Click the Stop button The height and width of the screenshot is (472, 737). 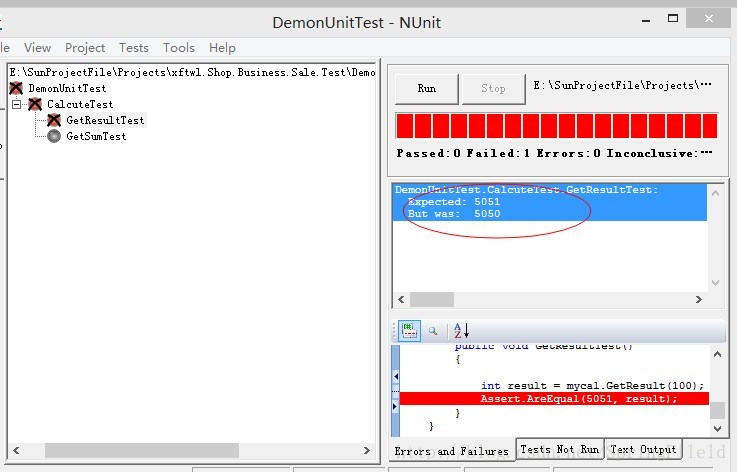[x=493, y=88]
